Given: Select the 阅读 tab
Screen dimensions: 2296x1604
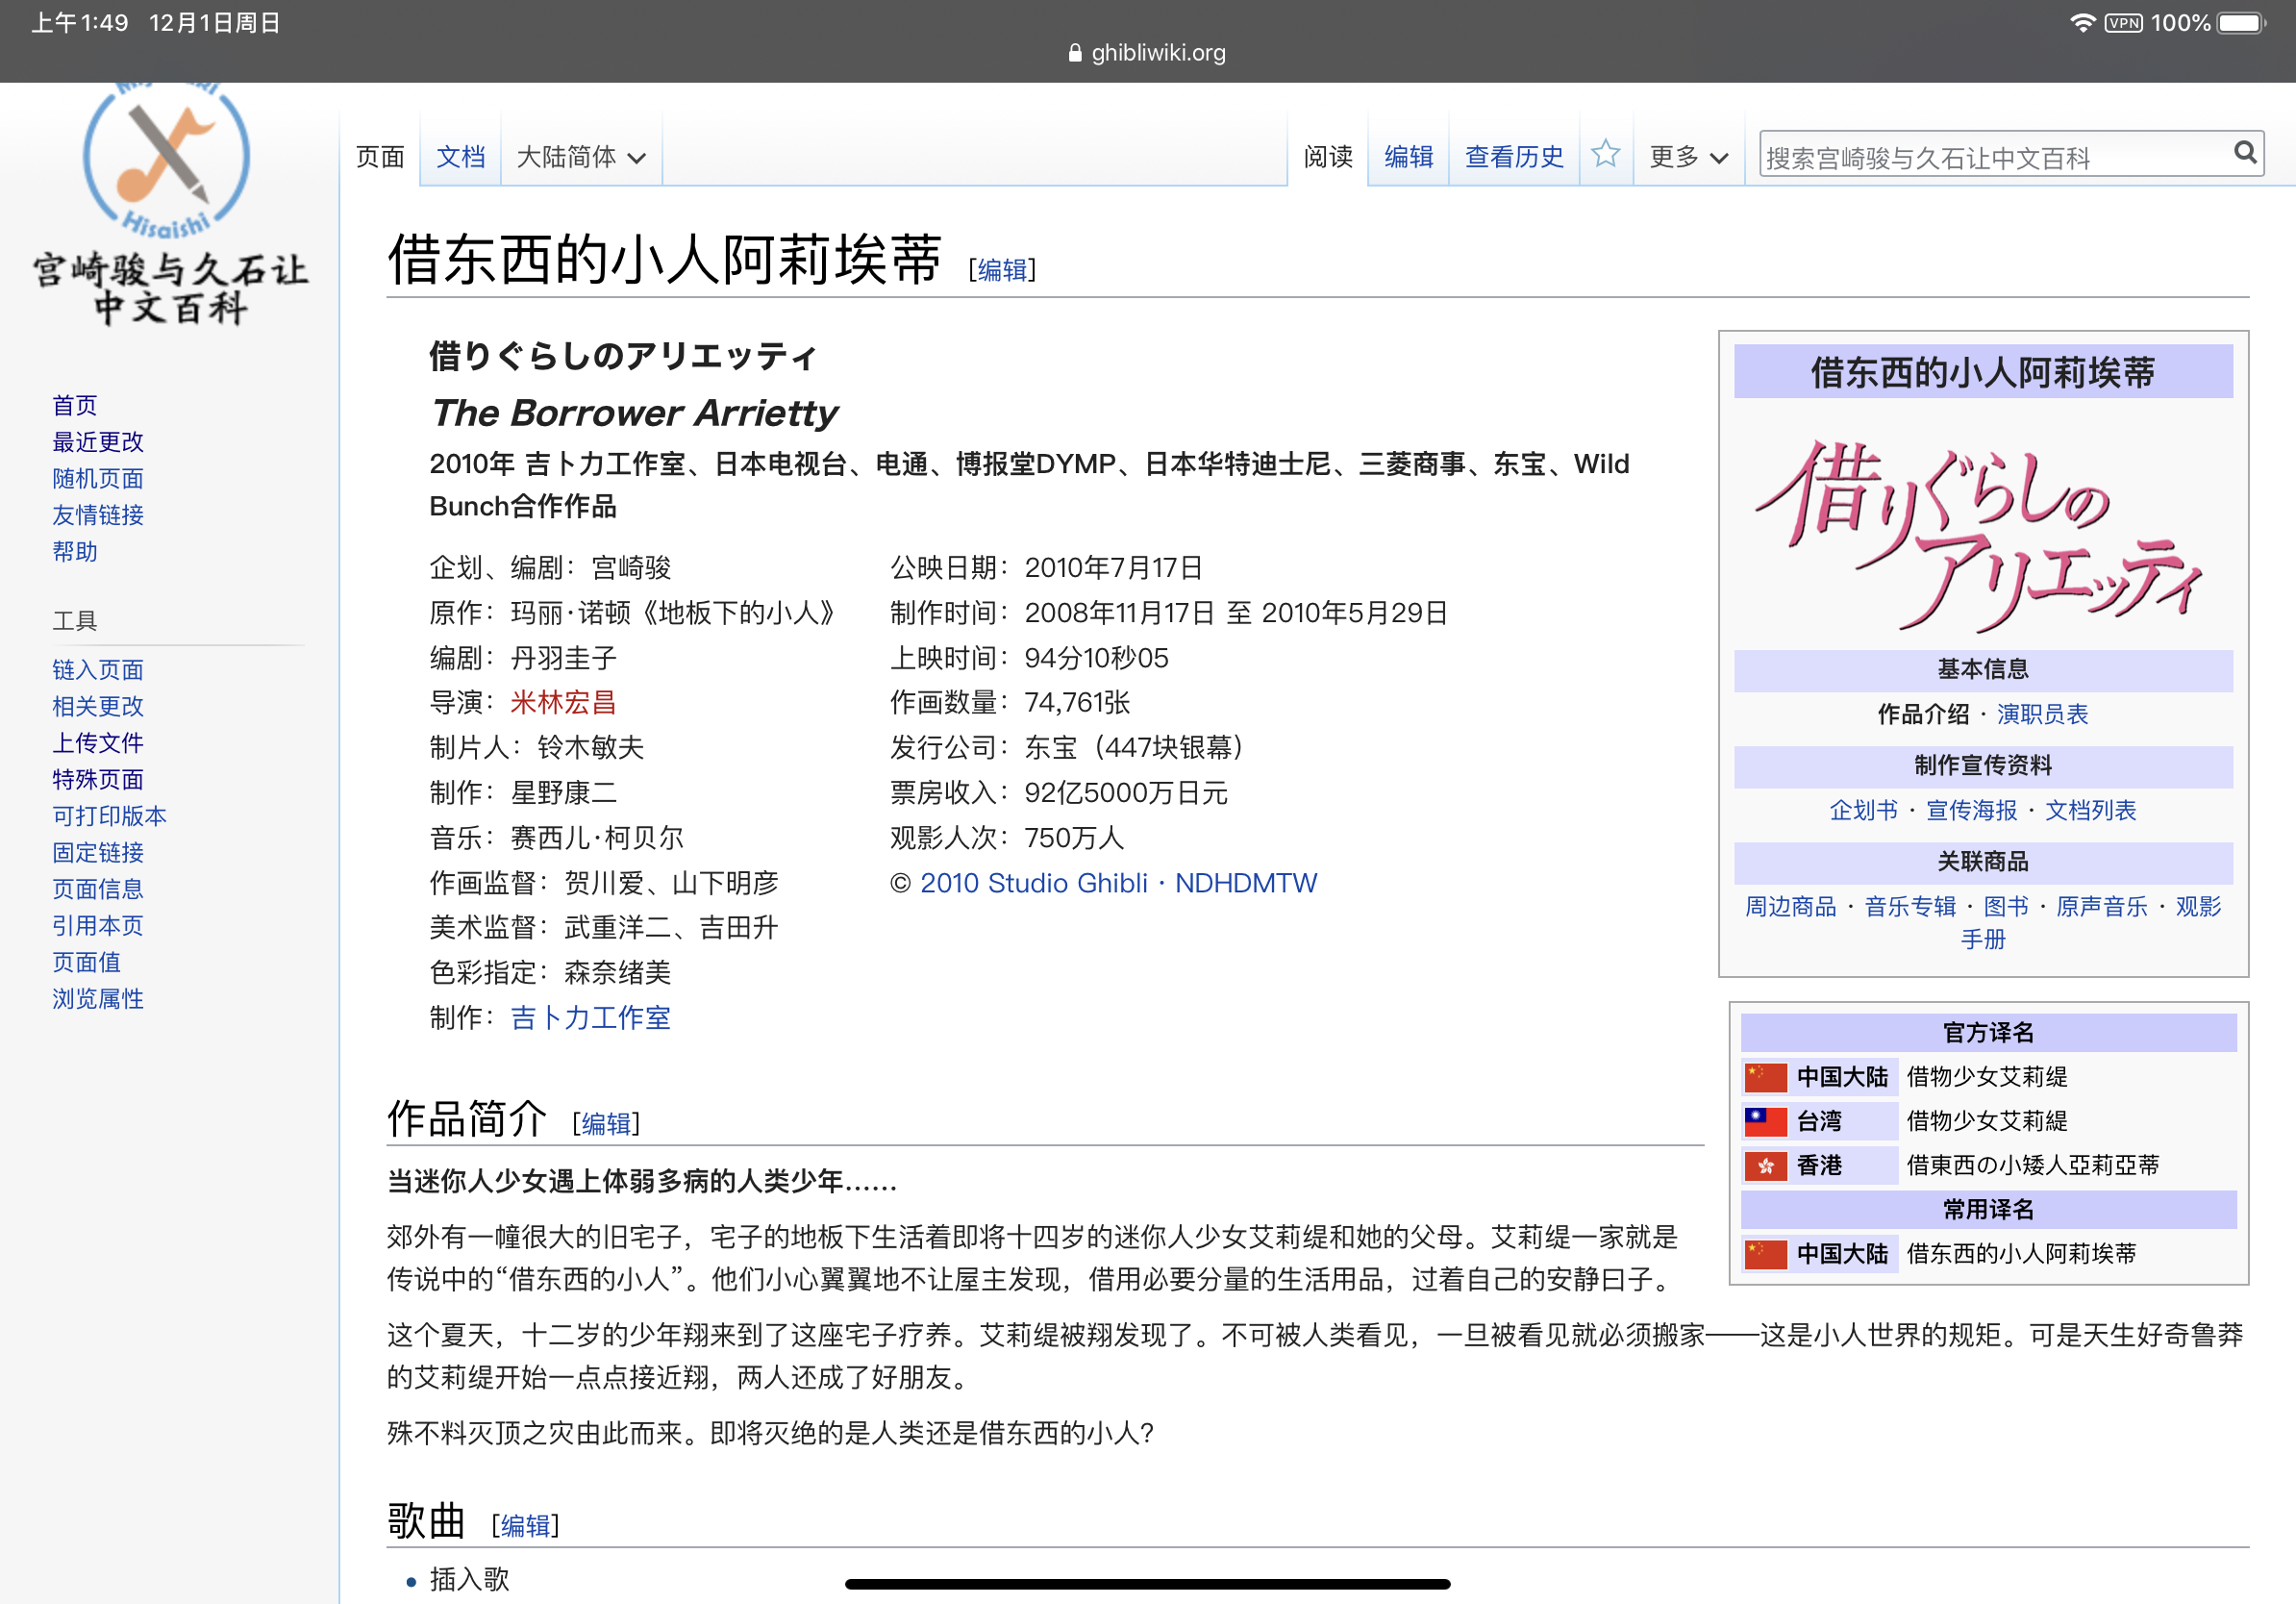Looking at the screenshot, I should click(x=1328, y=157).
